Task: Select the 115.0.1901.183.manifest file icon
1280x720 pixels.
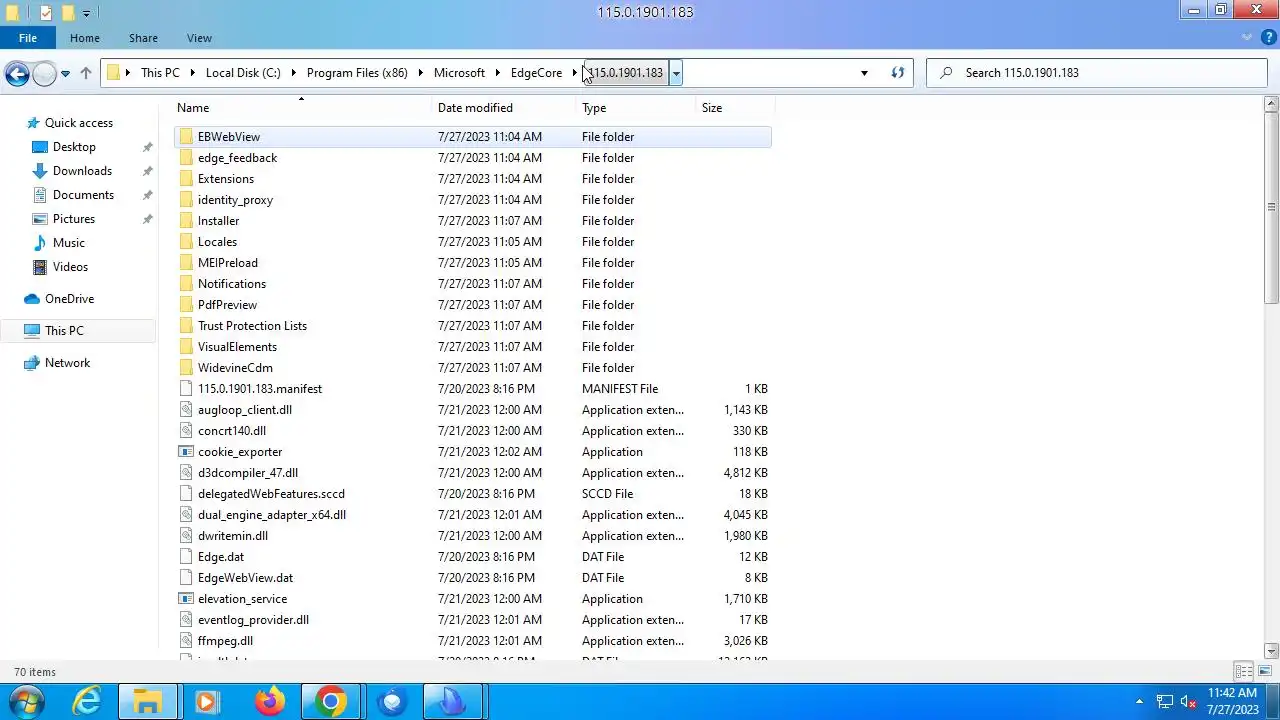Action: coord(186,389)
